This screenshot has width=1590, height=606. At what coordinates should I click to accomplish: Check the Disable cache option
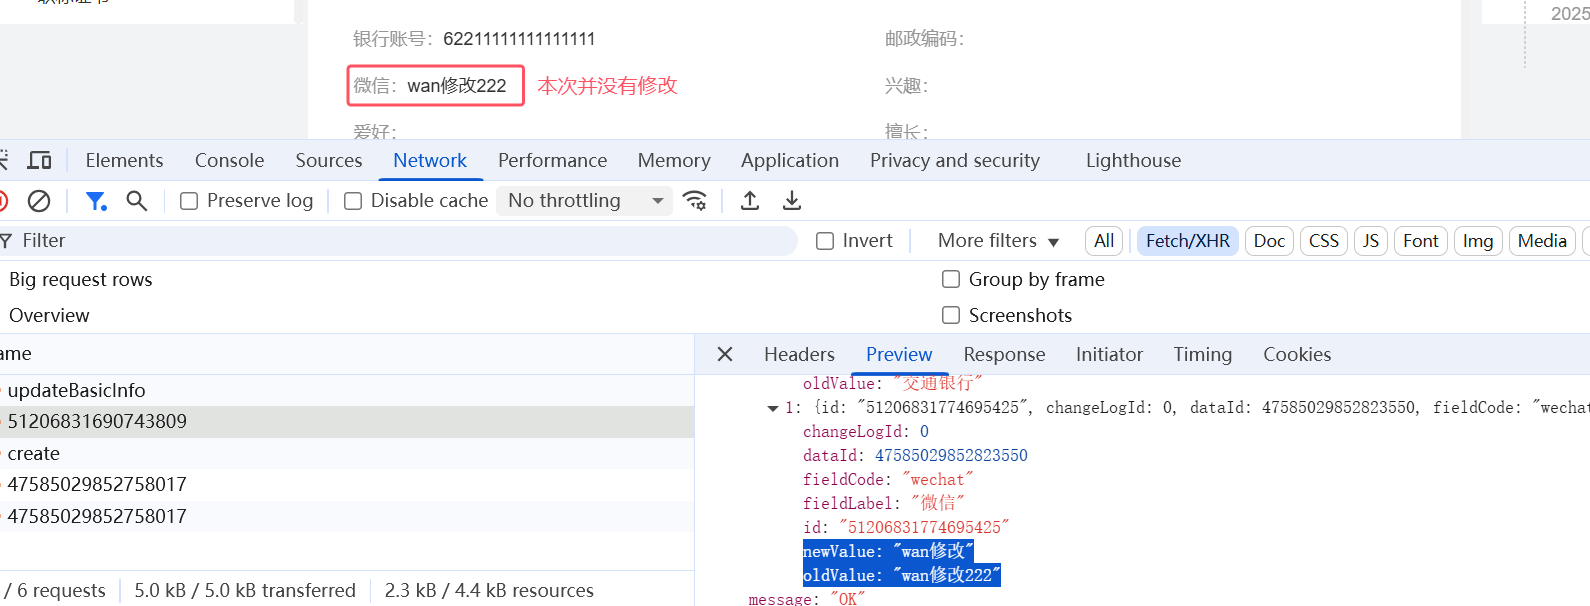353,201
